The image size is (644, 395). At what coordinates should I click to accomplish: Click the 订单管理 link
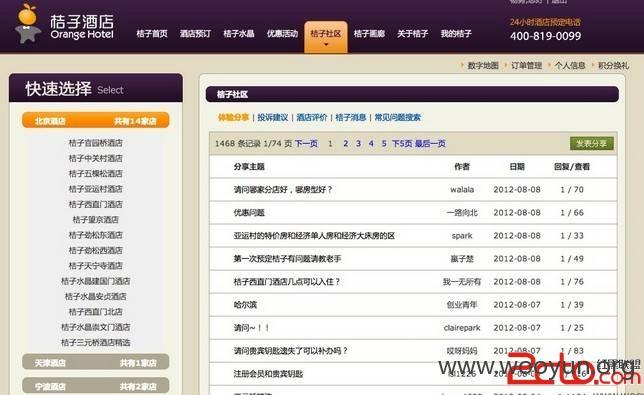click(527, 65)
